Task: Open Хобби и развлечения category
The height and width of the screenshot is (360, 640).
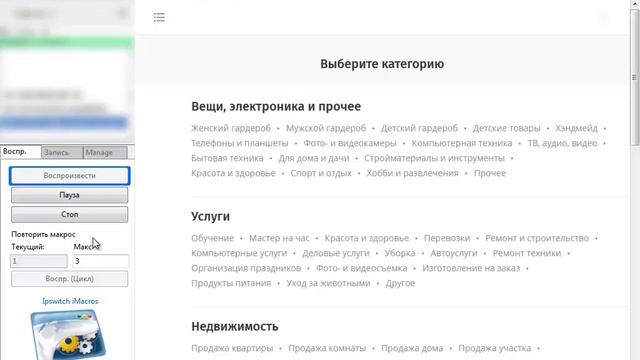Action: point(412,173)
